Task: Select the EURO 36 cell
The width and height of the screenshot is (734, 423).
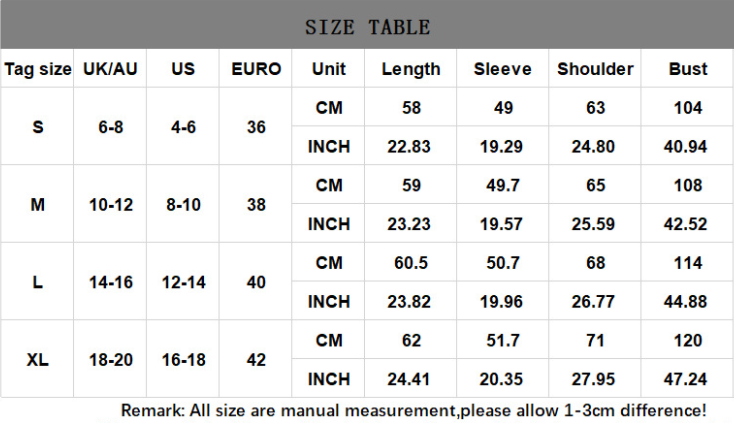Action: coord(256,127)
